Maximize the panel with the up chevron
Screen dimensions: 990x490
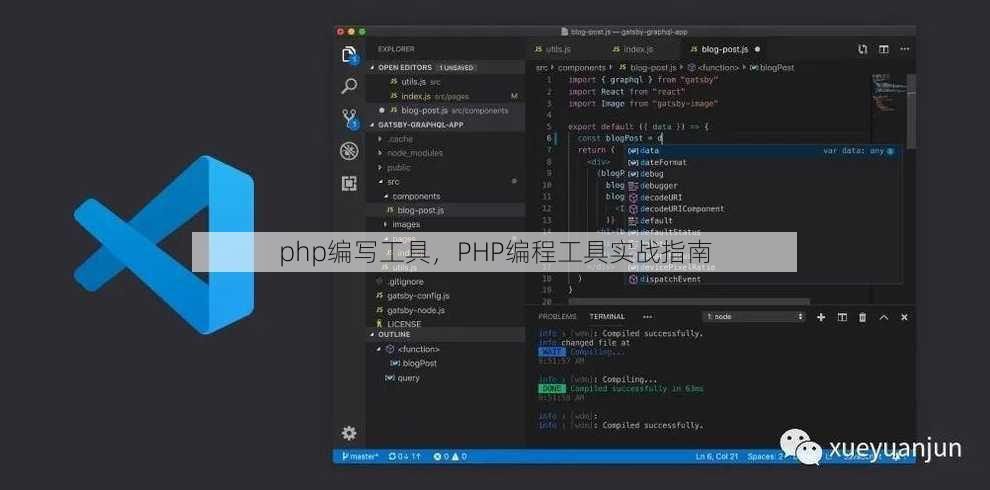[x=883, y=317]
